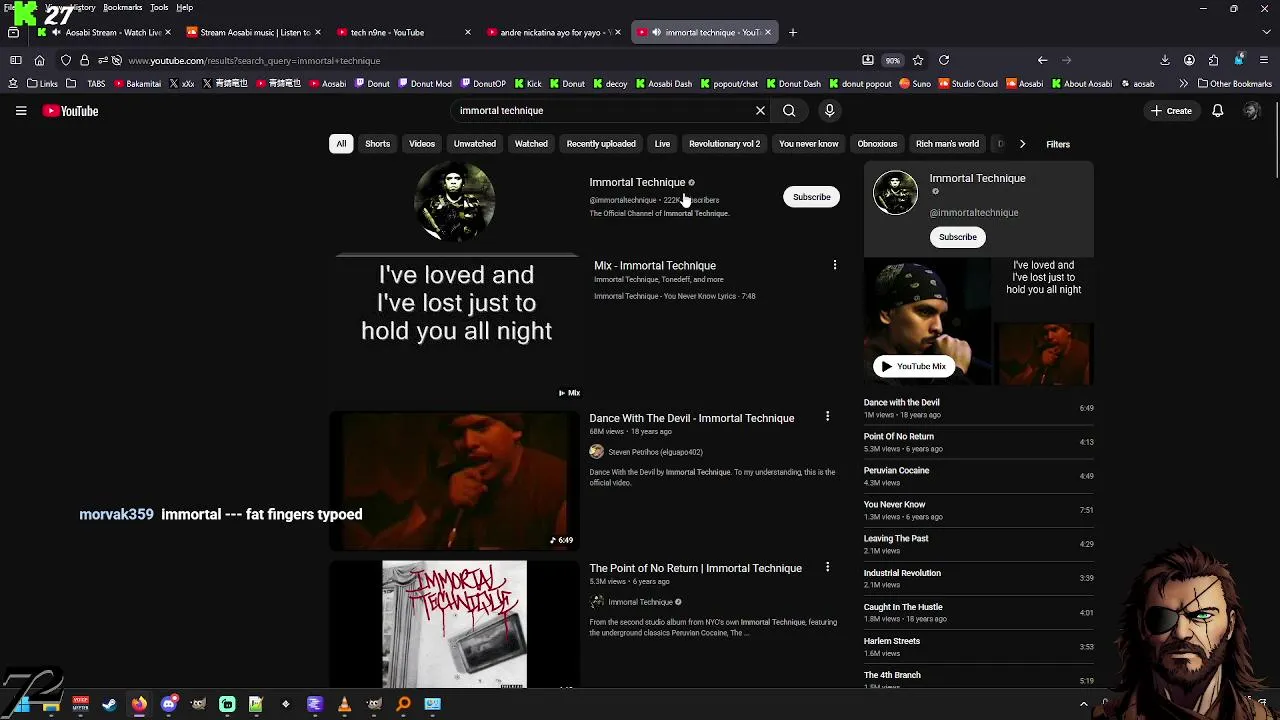Open Firefox icon in taskbar
The width and height of the screenshot is (1280, 720).
coord(139,704)
